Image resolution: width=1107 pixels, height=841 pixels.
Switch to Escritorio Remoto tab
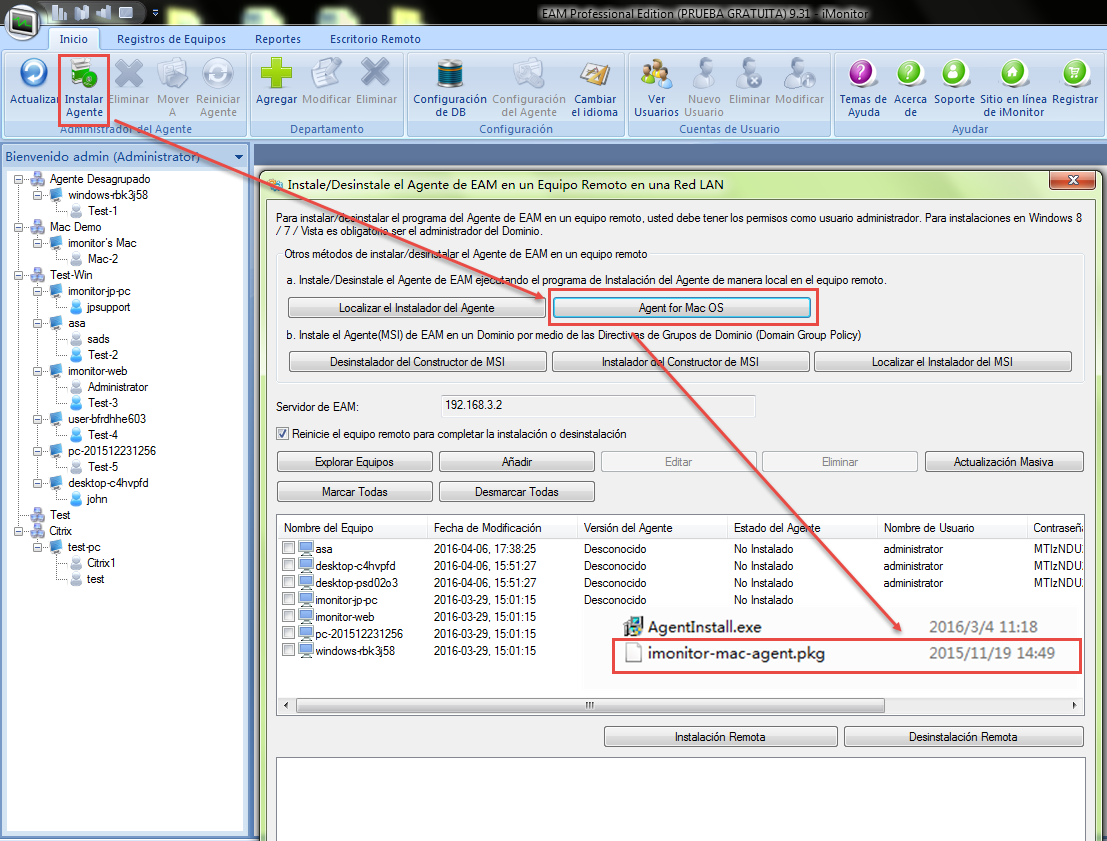[375, 39]
